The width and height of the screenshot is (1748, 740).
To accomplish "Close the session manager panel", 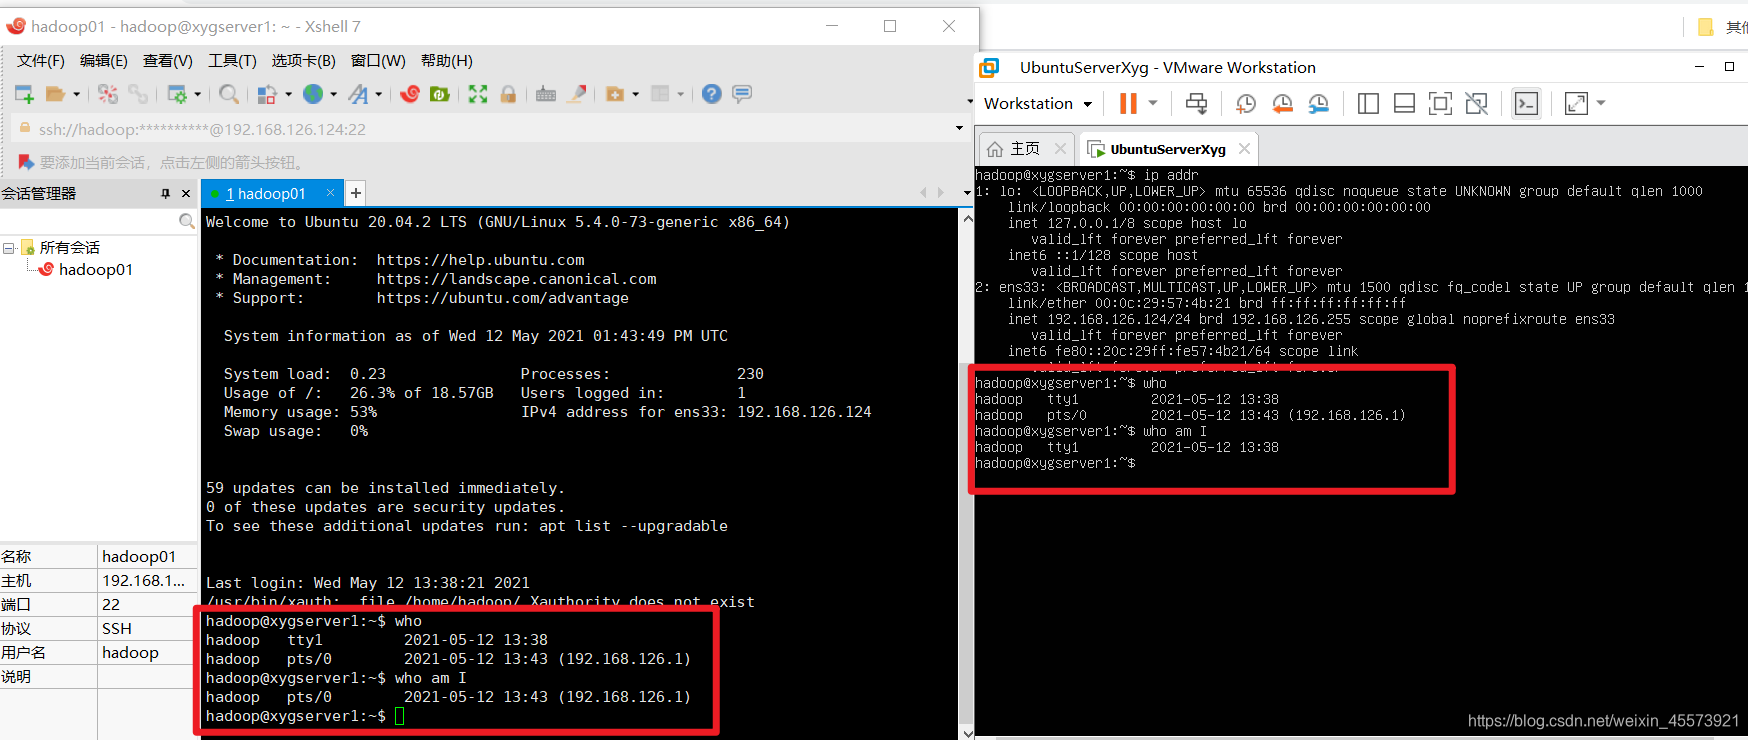I will [x=186, y=194].
